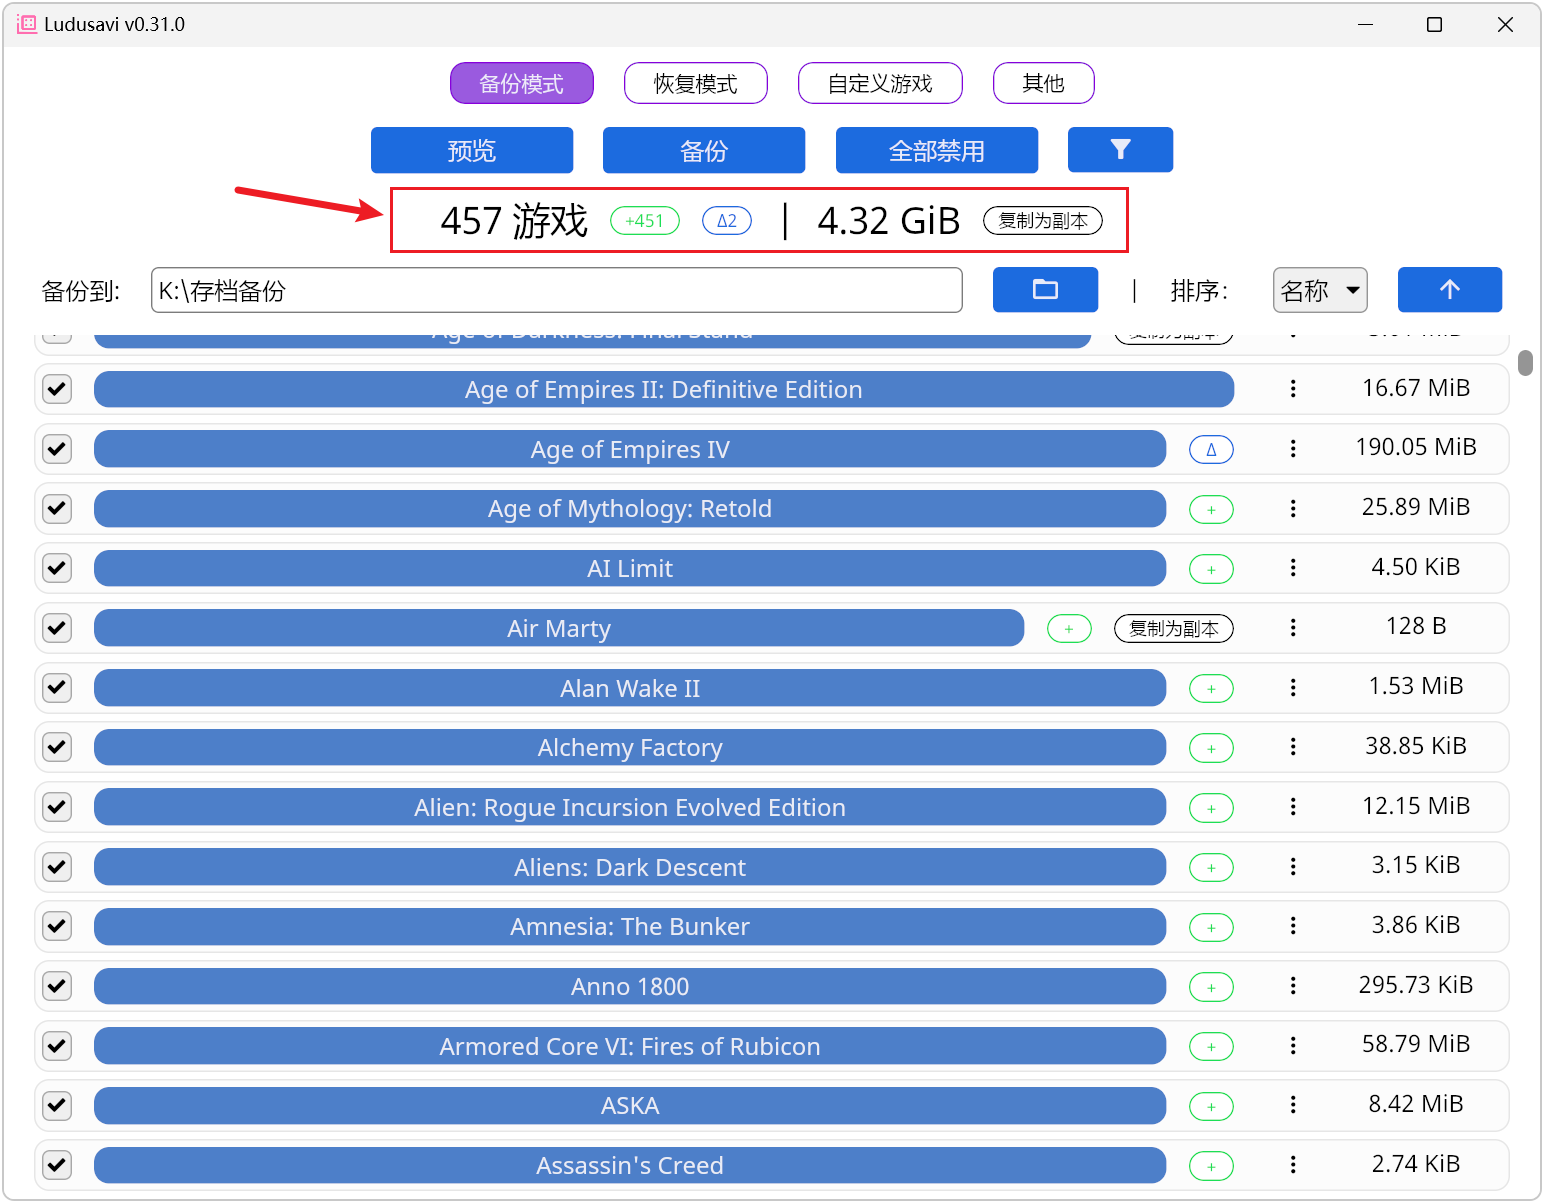This screenshot has width=1543, height=1203.
Task: Click the green plus badge on Air Marty
Action: pyautogui.click(x=1069, y=629)
